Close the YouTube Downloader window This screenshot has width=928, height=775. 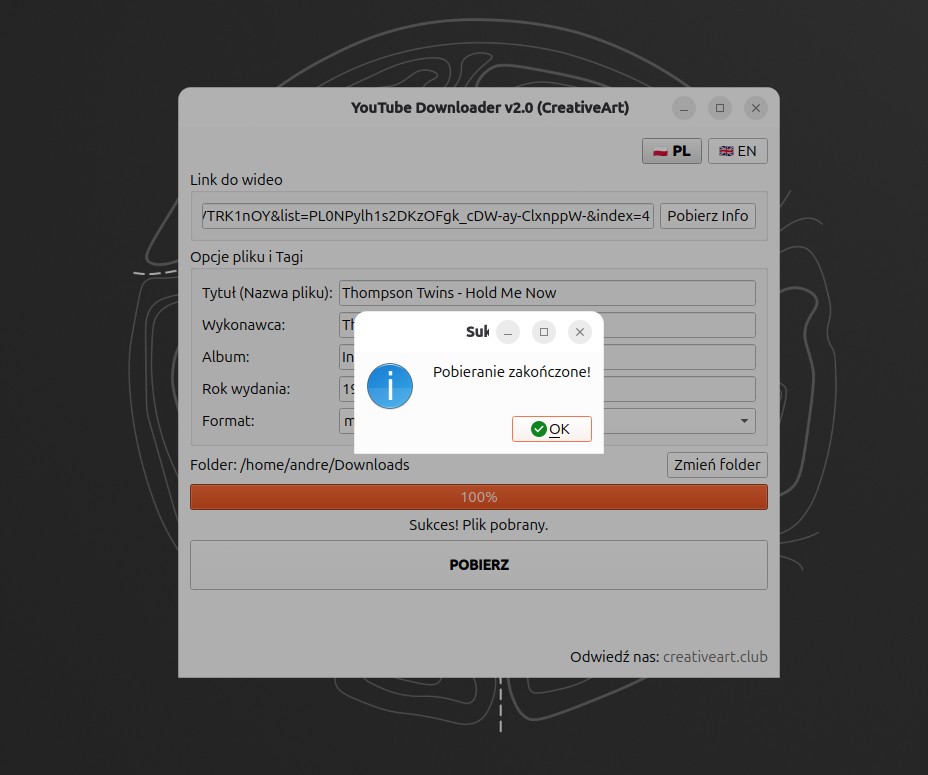coord(756,108)
